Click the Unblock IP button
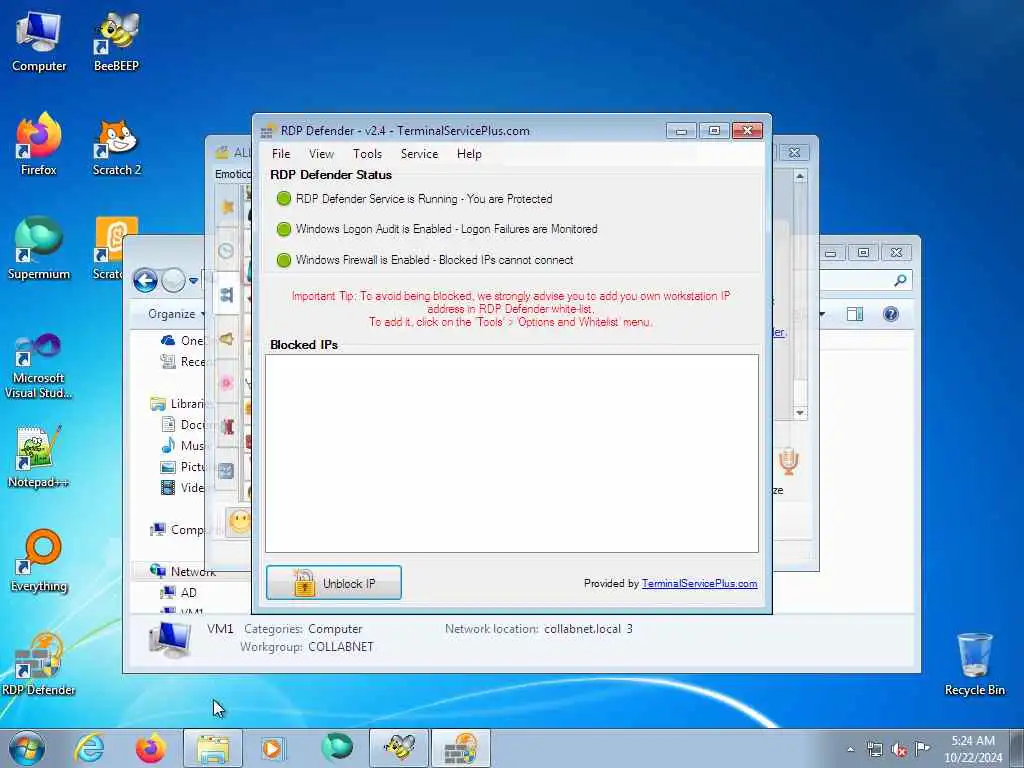This screenshot has height=768, width=1024. 334,583
